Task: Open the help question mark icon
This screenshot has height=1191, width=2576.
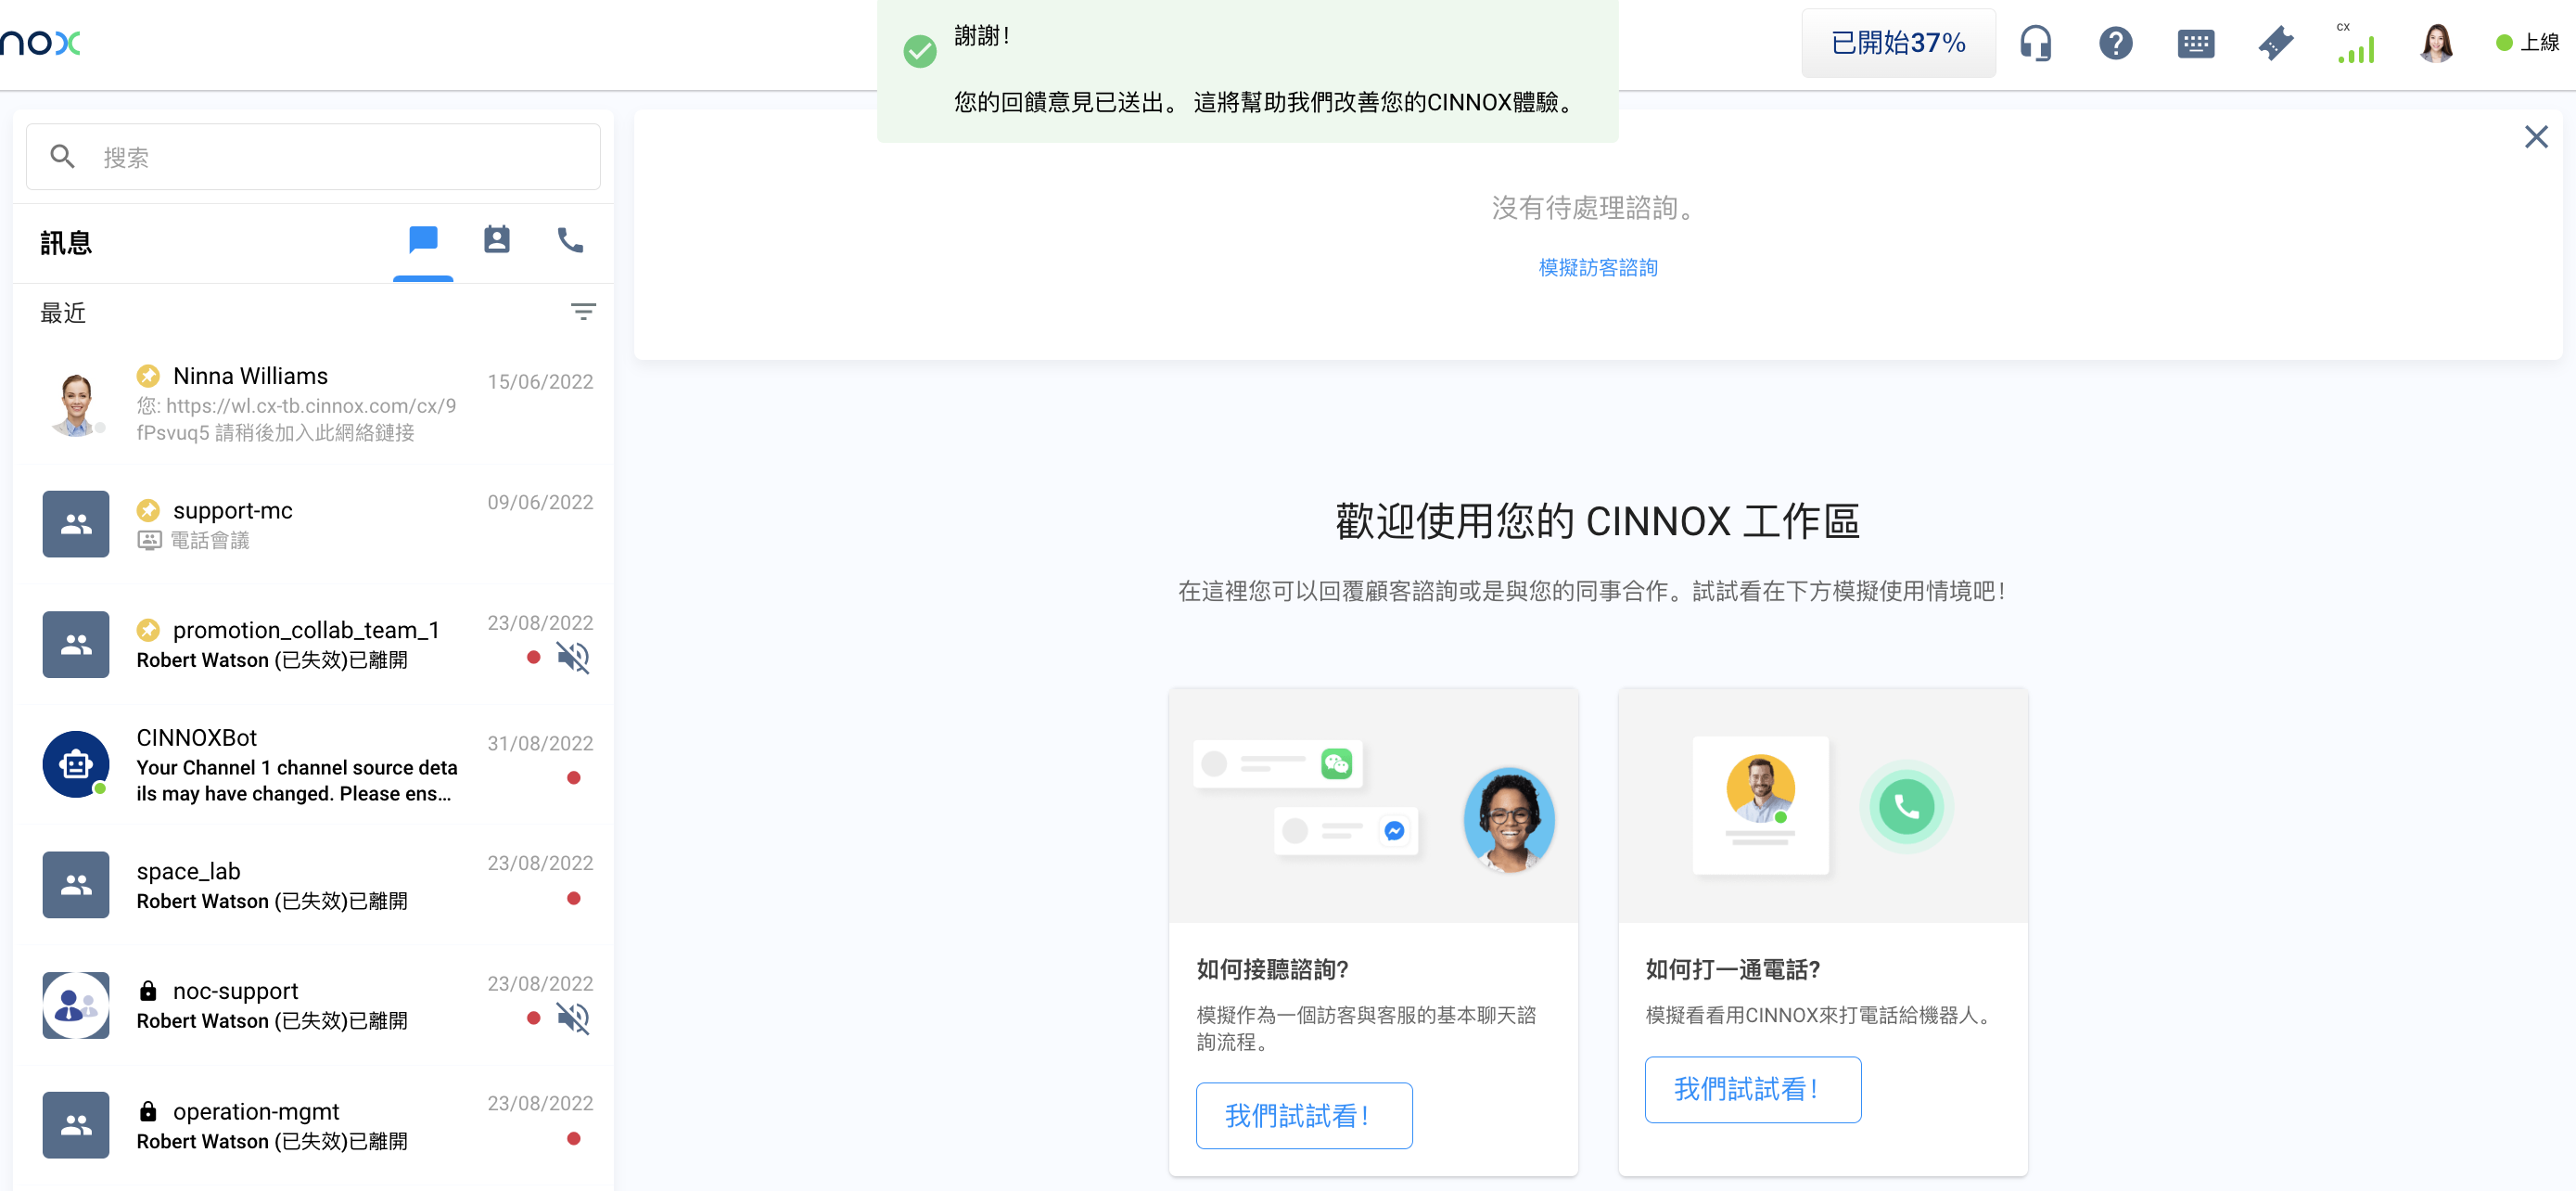Action: click(2115, 43)
